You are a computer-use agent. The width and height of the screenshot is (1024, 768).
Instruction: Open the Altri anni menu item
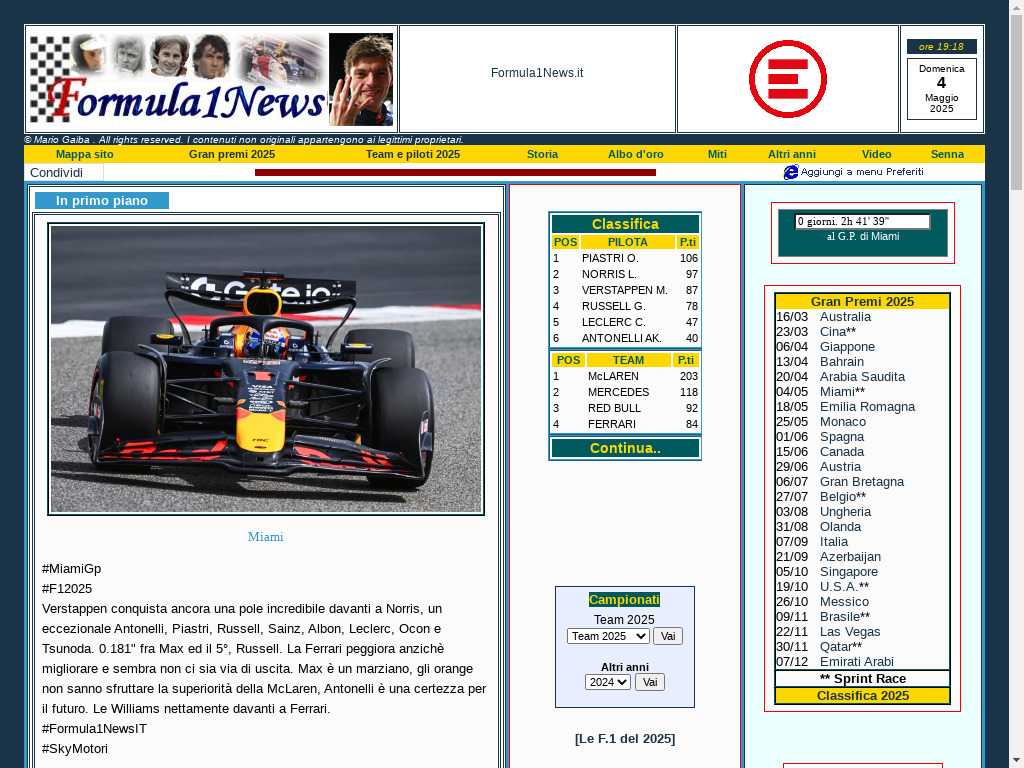tap(792, 154)
